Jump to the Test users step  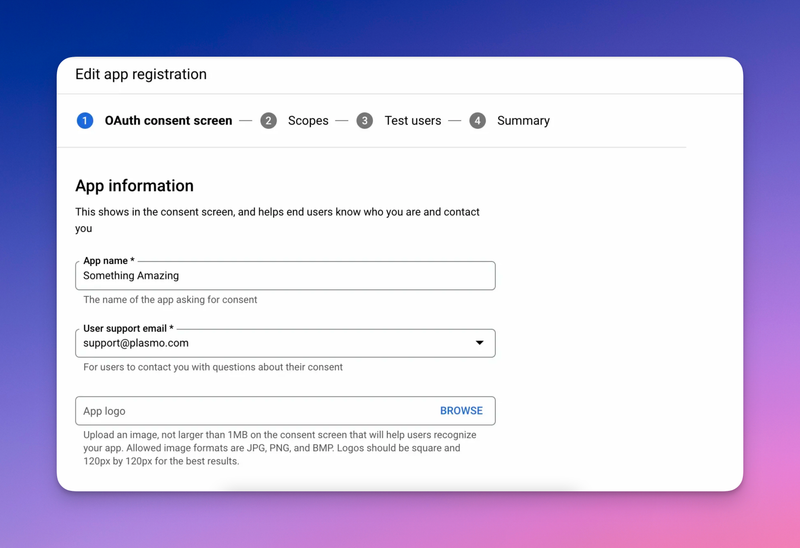click(413, 120)
